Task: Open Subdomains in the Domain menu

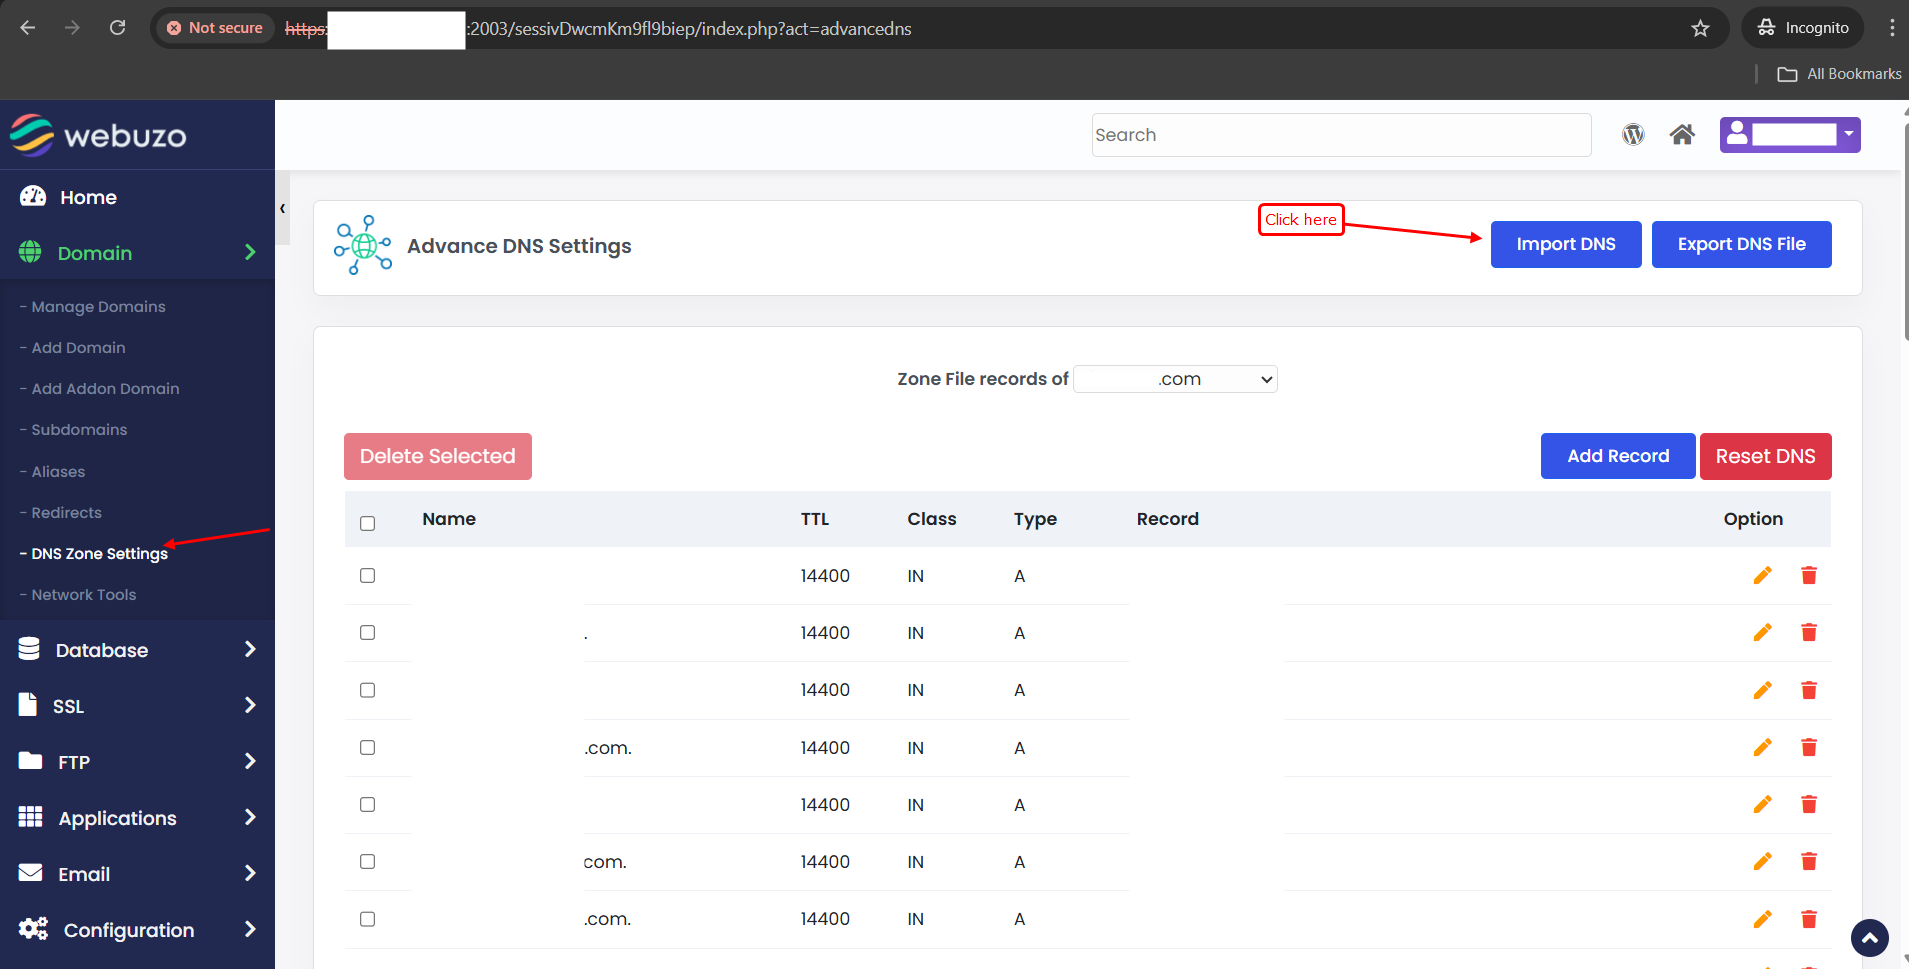Action: (x=79, y=430)
